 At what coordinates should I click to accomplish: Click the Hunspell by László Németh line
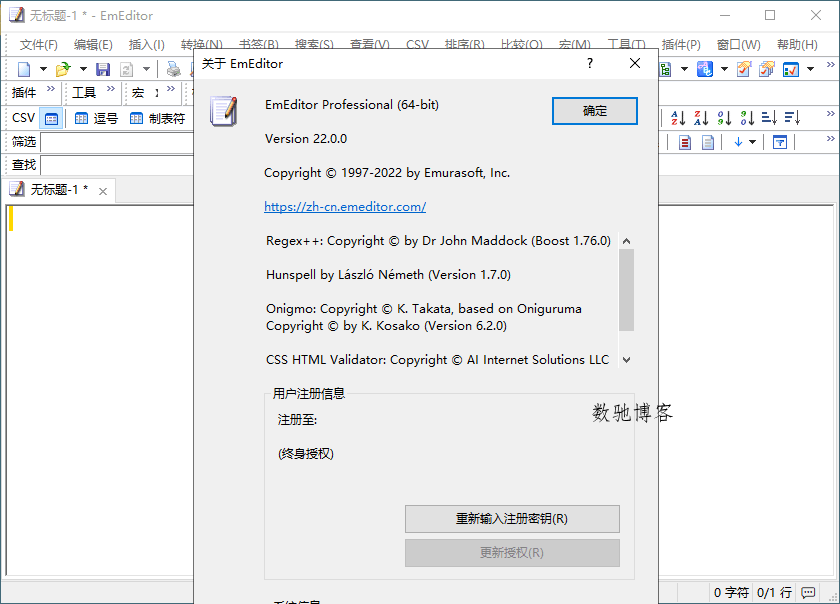point(388,275)
